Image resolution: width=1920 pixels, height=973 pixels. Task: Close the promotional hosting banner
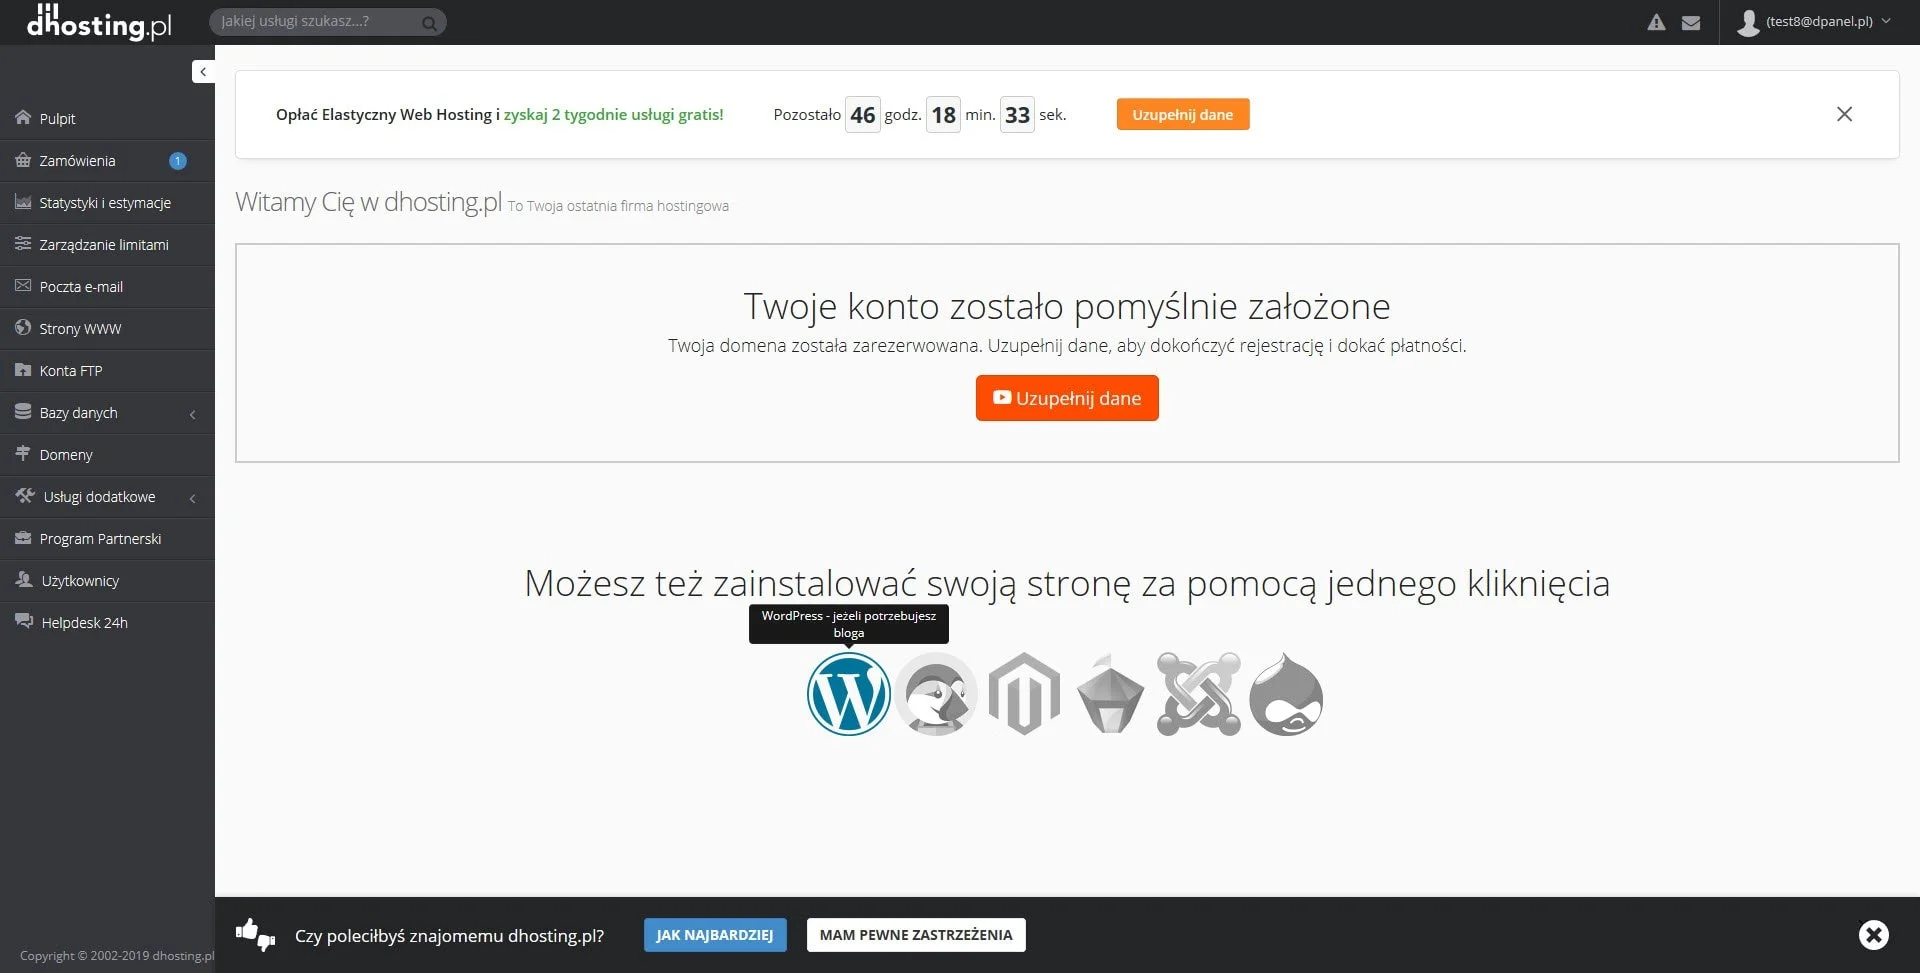(1844, 114)
